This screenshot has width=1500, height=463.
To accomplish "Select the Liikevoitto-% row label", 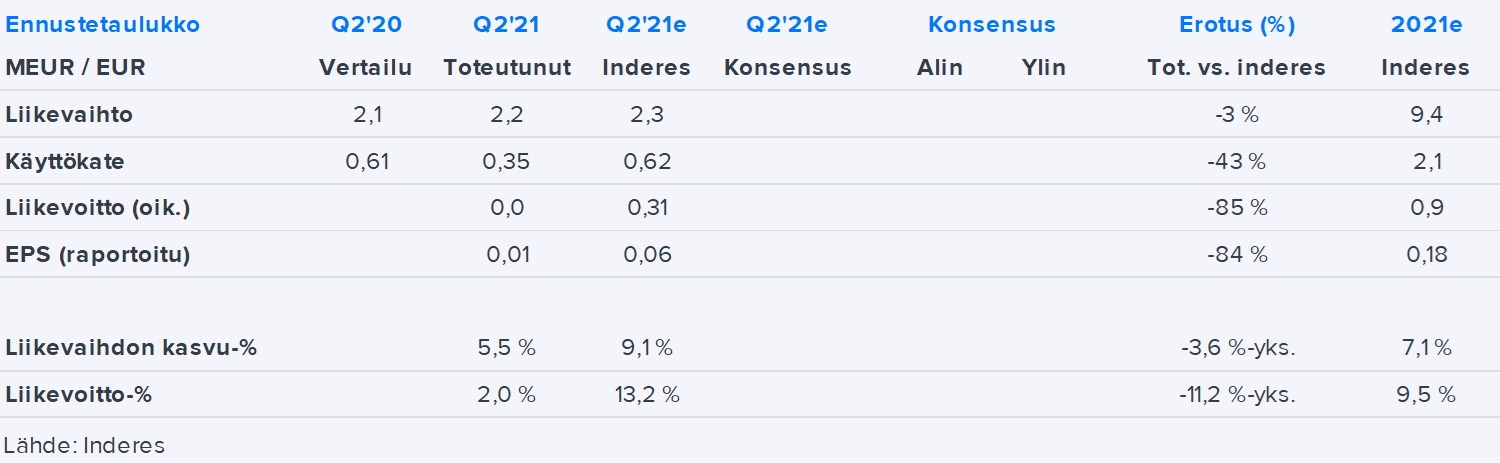I will [78, 395].
